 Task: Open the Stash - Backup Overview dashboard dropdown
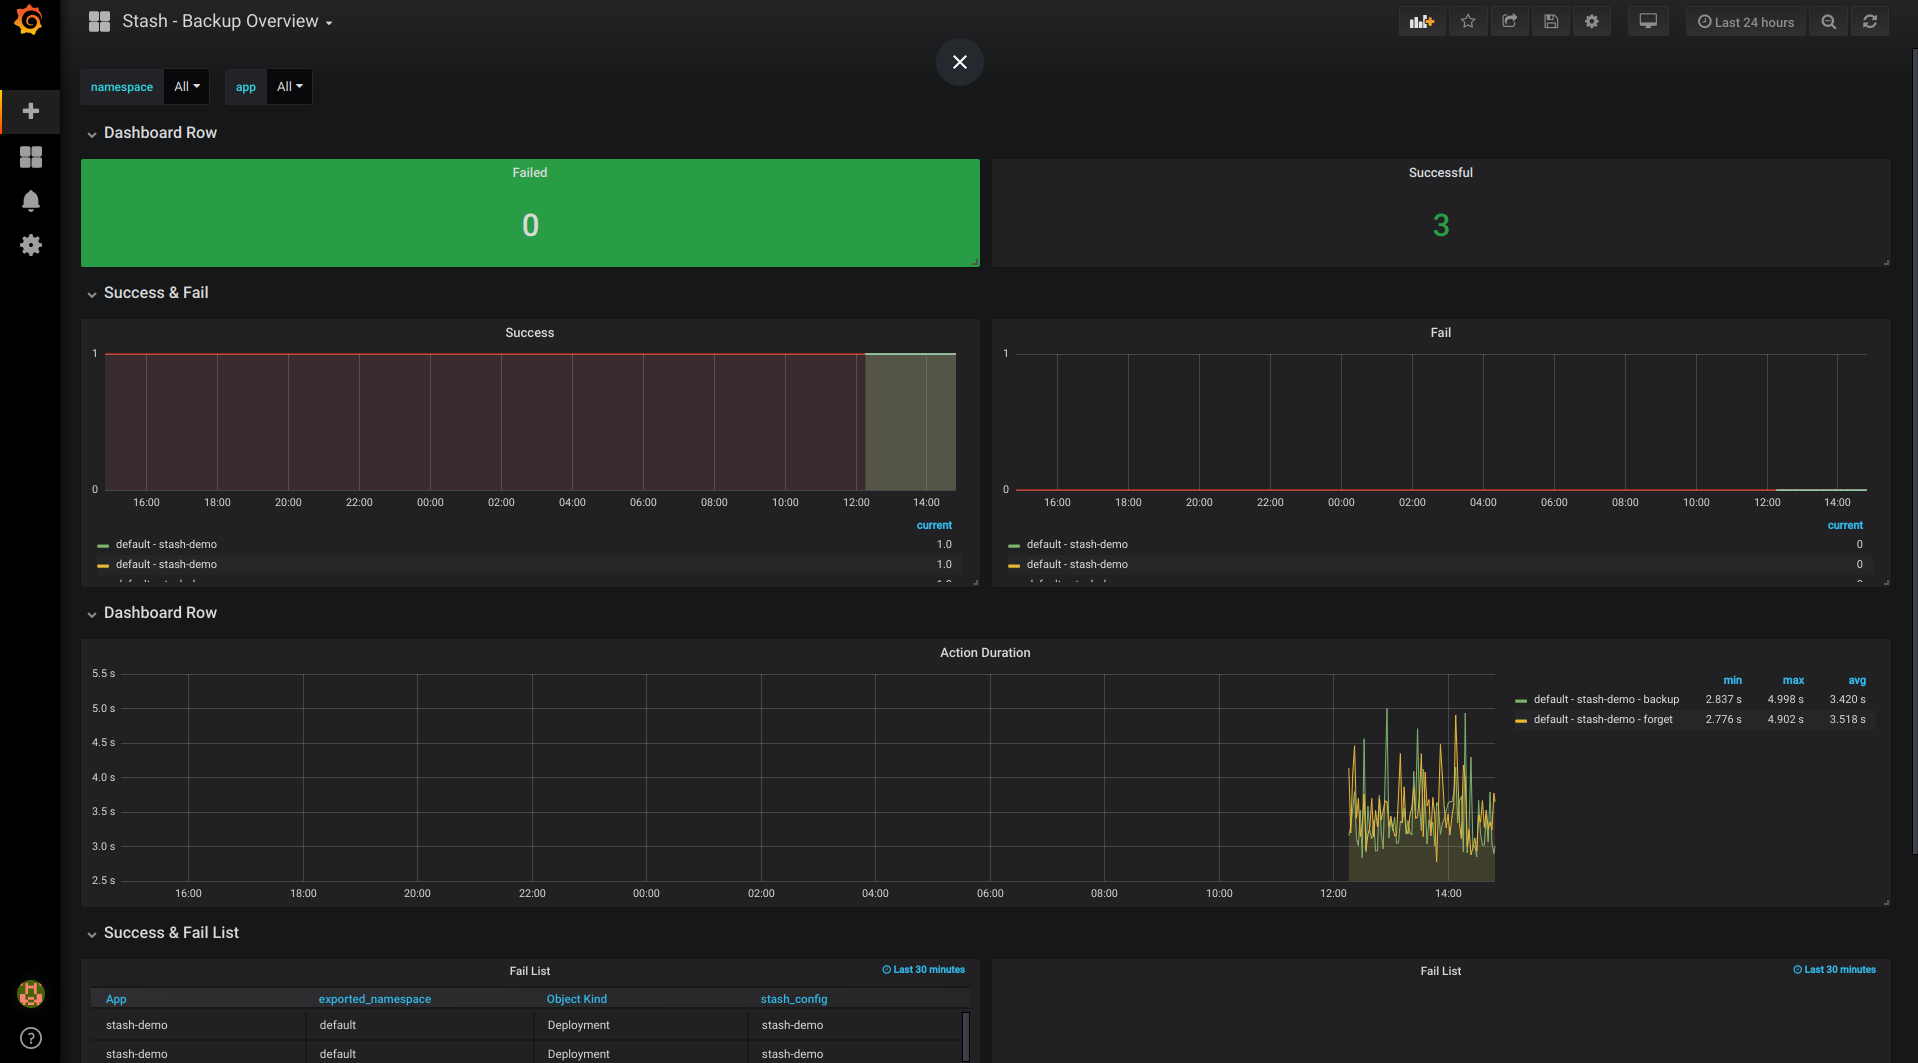[227, 21]
